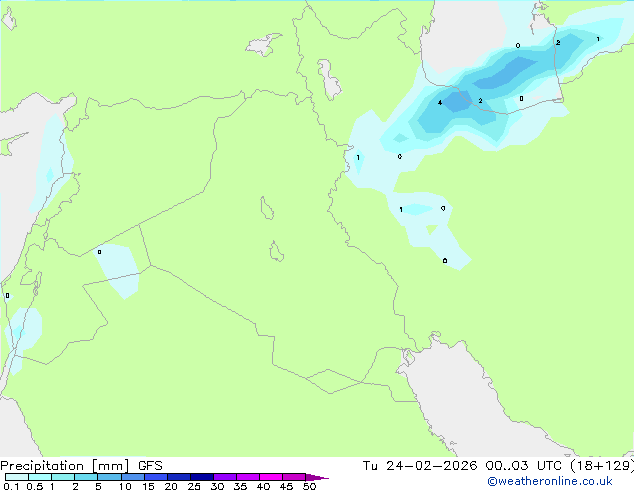Pick the 20–25 mm legend swatch

coord(178,477)
